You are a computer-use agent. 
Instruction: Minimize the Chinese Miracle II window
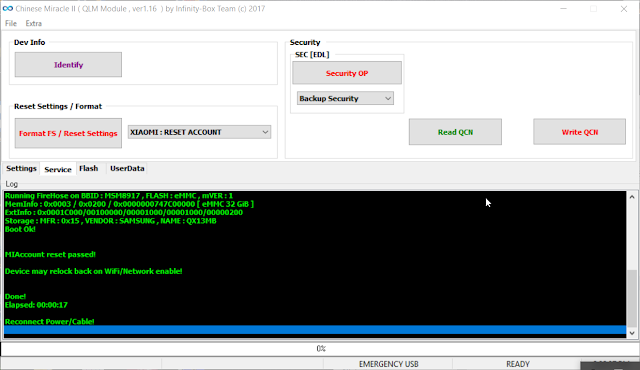[x=563, y=9]
